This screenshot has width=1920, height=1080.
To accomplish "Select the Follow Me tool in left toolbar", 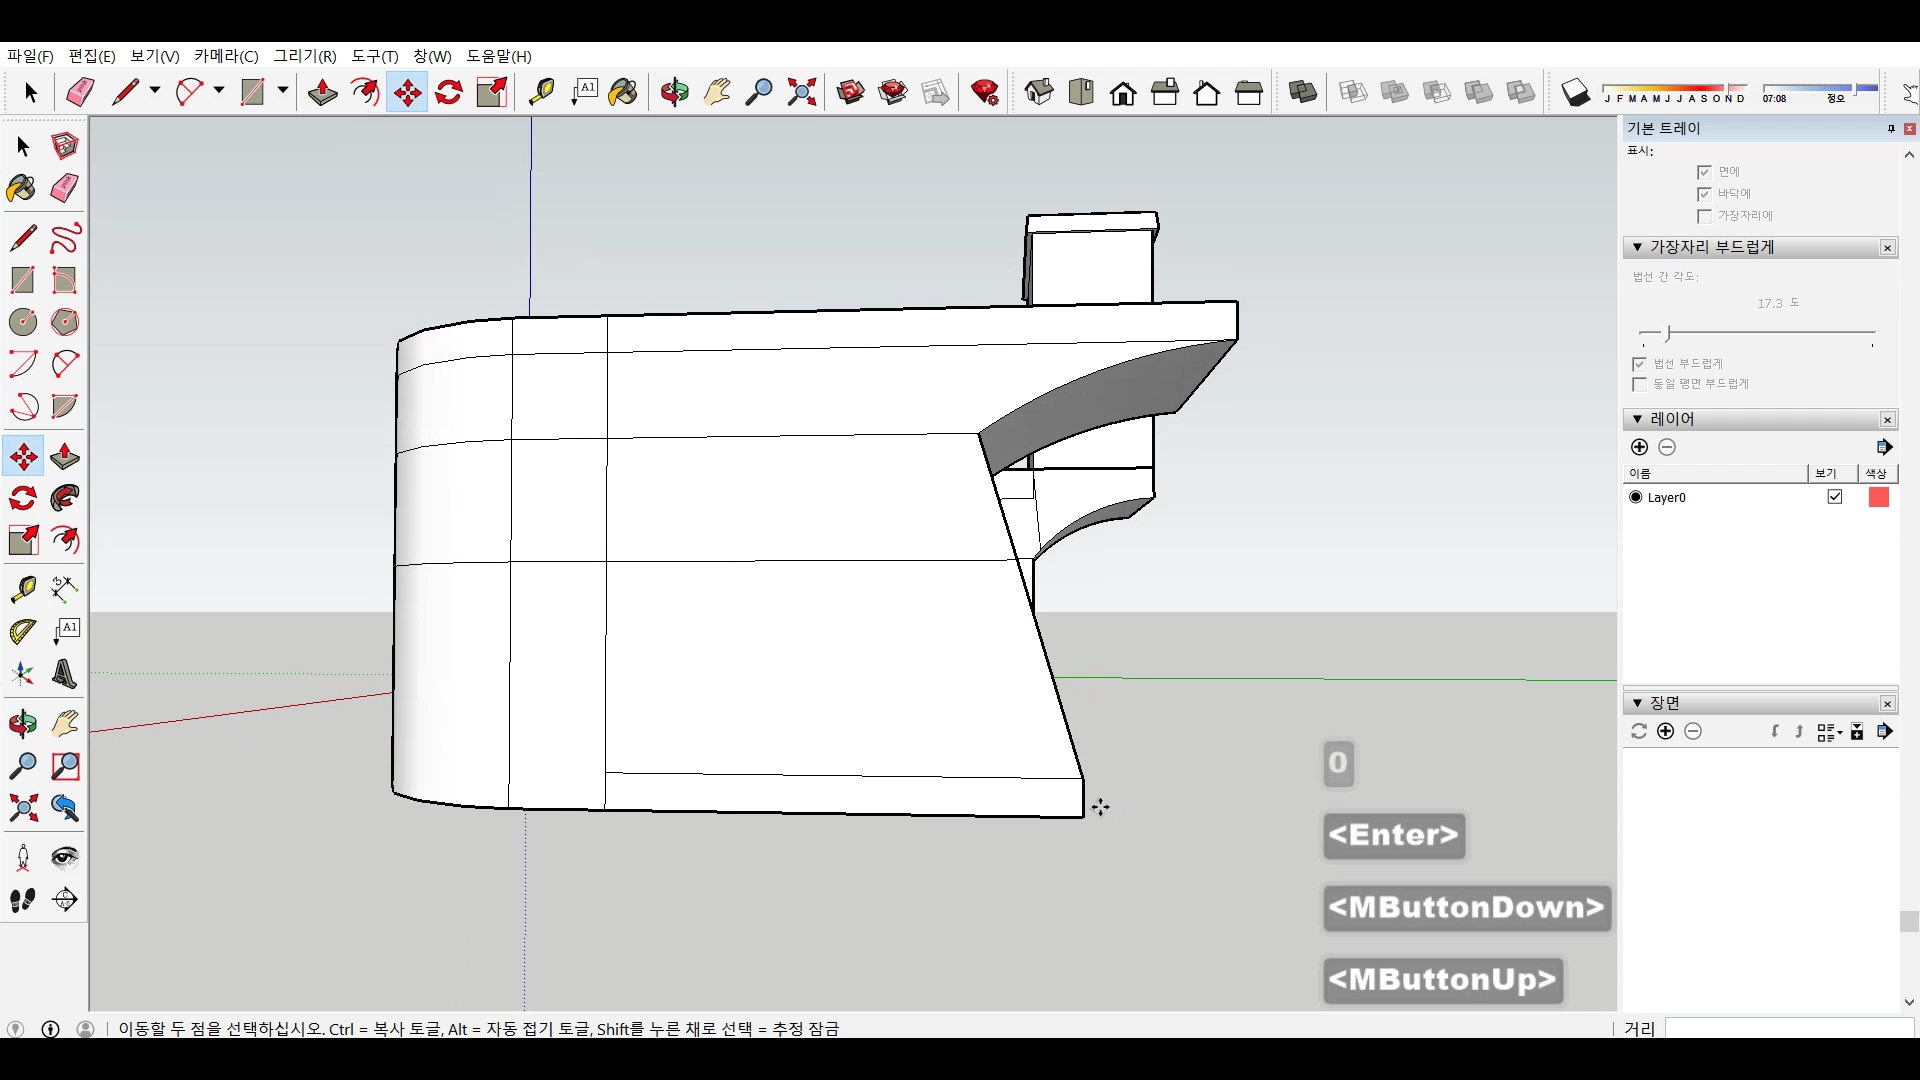I will click(65, 498).
